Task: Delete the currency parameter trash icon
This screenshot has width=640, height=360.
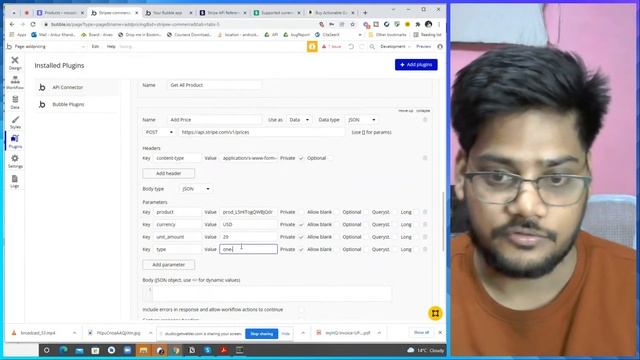Action: tap(425, 224)
